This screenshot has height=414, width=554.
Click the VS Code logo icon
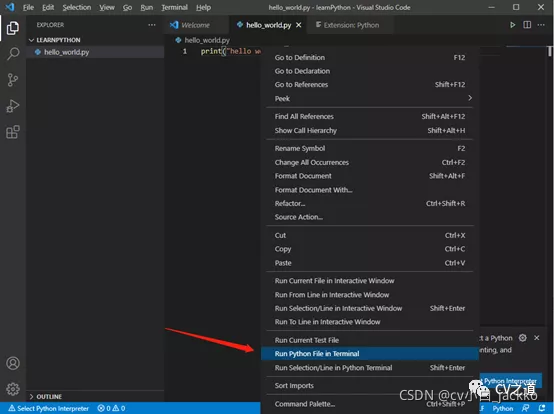(x=10, y=7)
